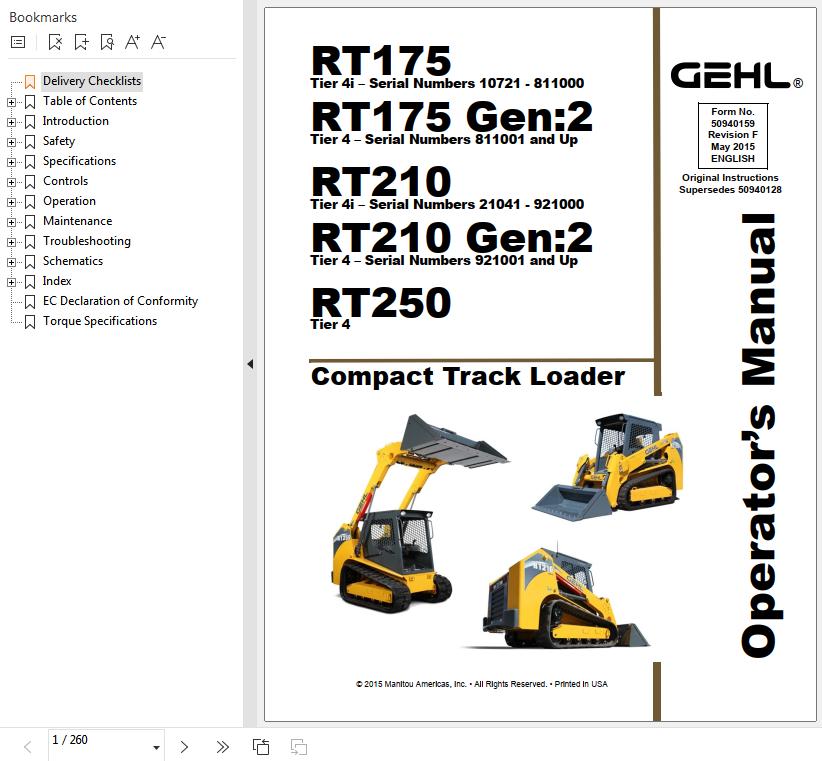Open the Operation bookmark

click(x=69, y=201)
